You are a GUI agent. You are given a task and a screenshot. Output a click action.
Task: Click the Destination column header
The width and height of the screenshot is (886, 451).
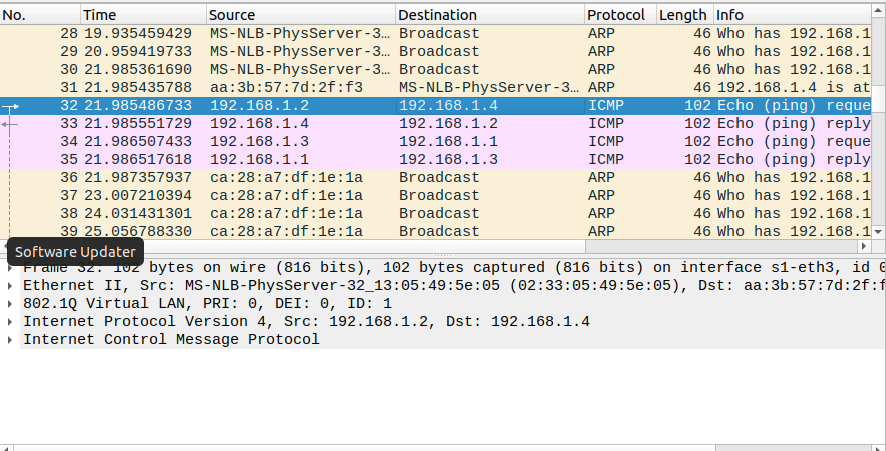point(489,15)
